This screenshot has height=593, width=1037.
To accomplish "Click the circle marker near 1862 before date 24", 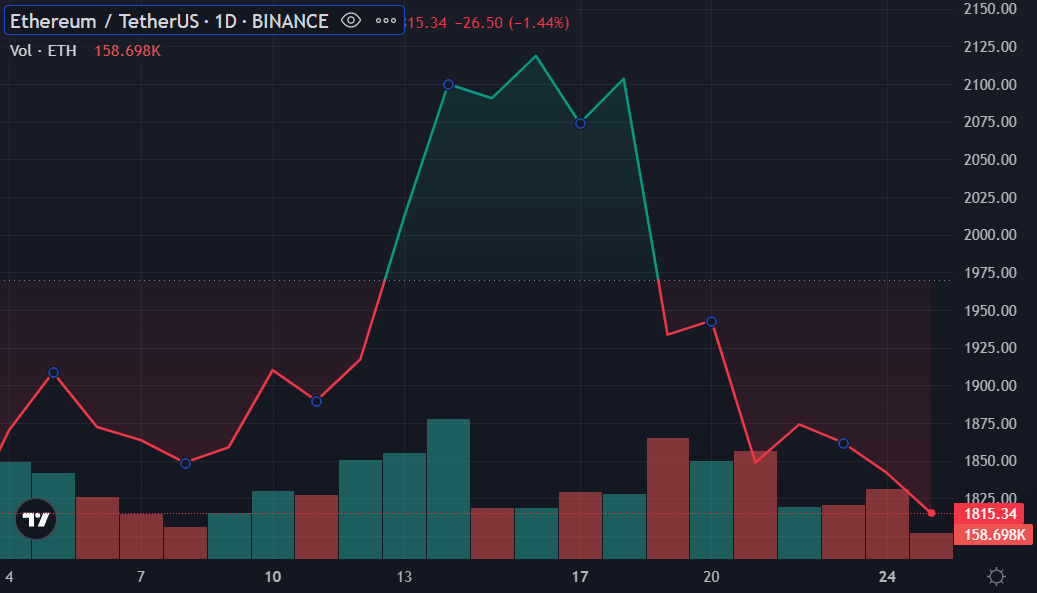I will point(843,444).
